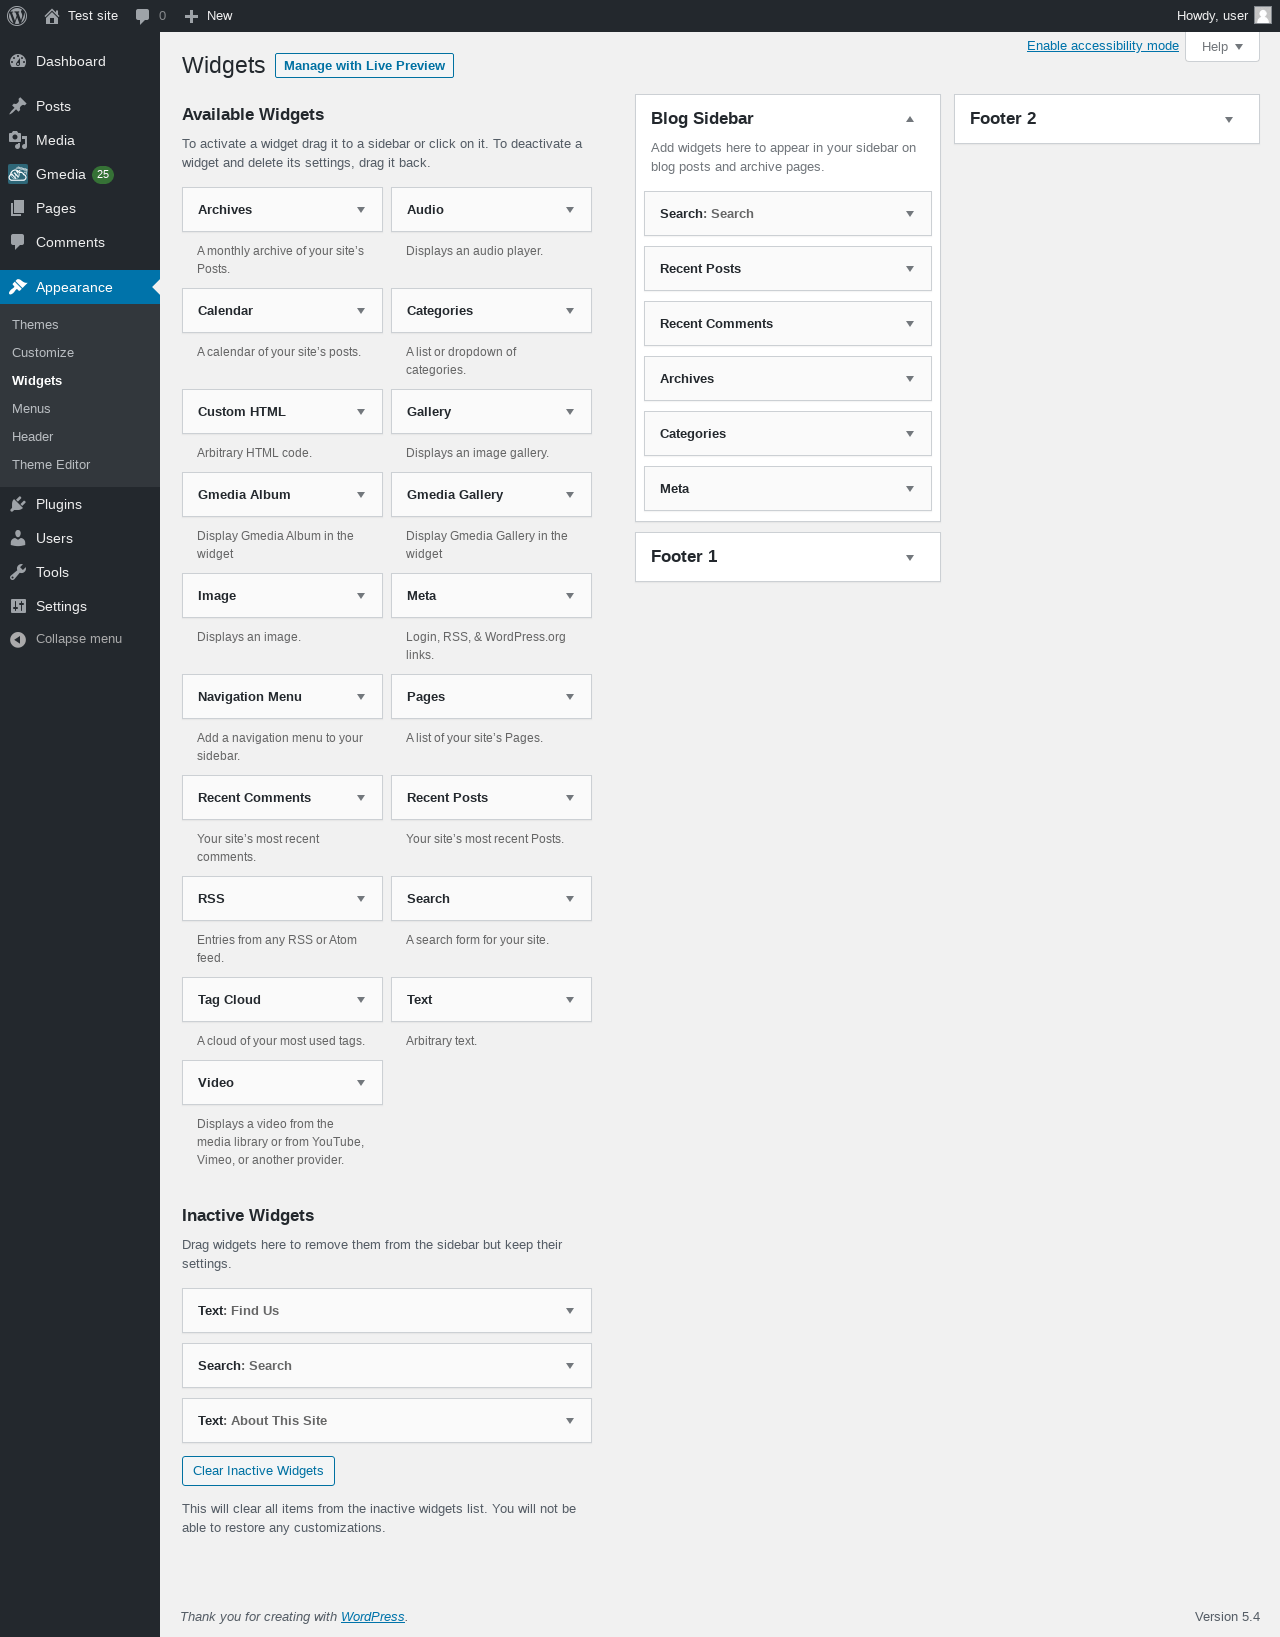Click the Image available widget title
Screen dimensions: 1280x1637
tap(217, 596)
